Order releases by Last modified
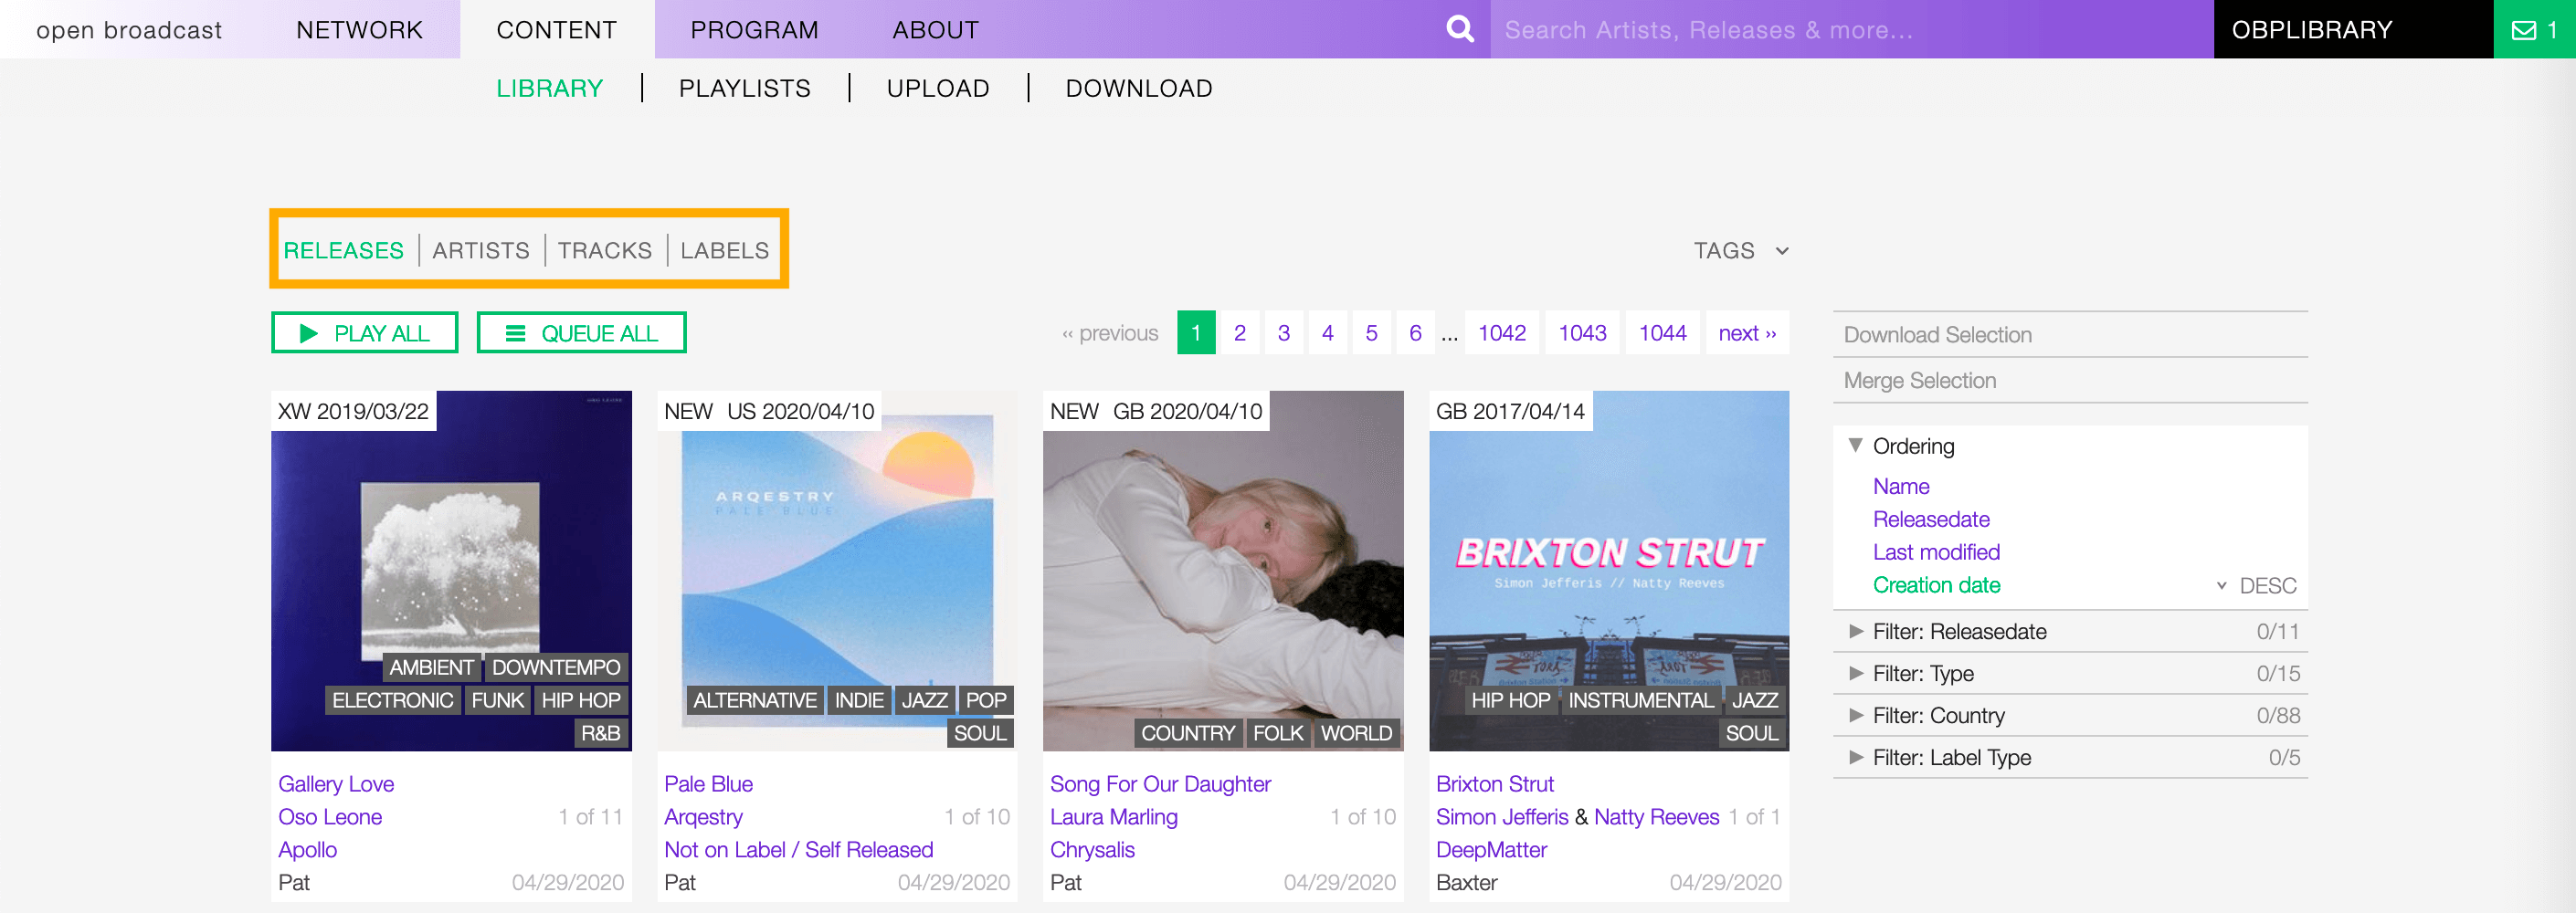 tap(1936, 552)
